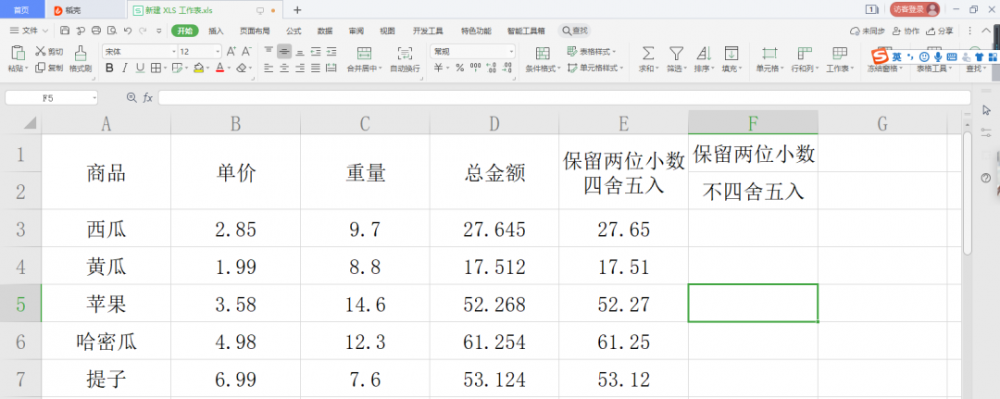Click the Wrap Text (自动换行) icon

click(x=404, y=53)
